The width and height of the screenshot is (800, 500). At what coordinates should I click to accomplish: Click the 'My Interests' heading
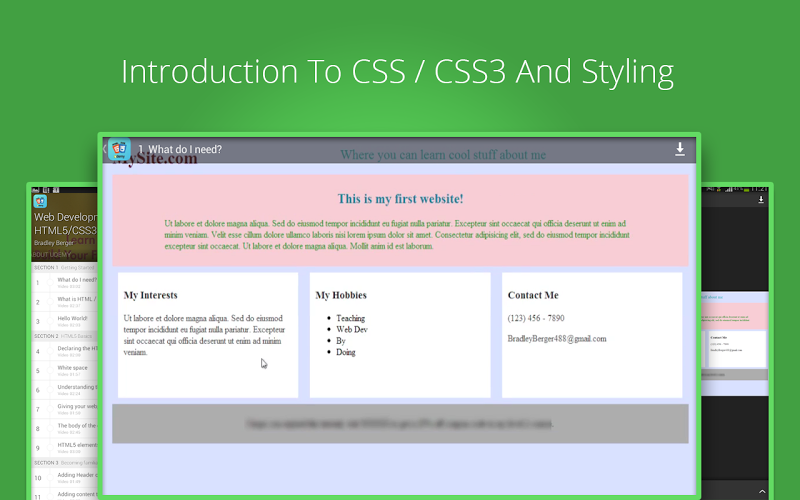click(151, 295)
